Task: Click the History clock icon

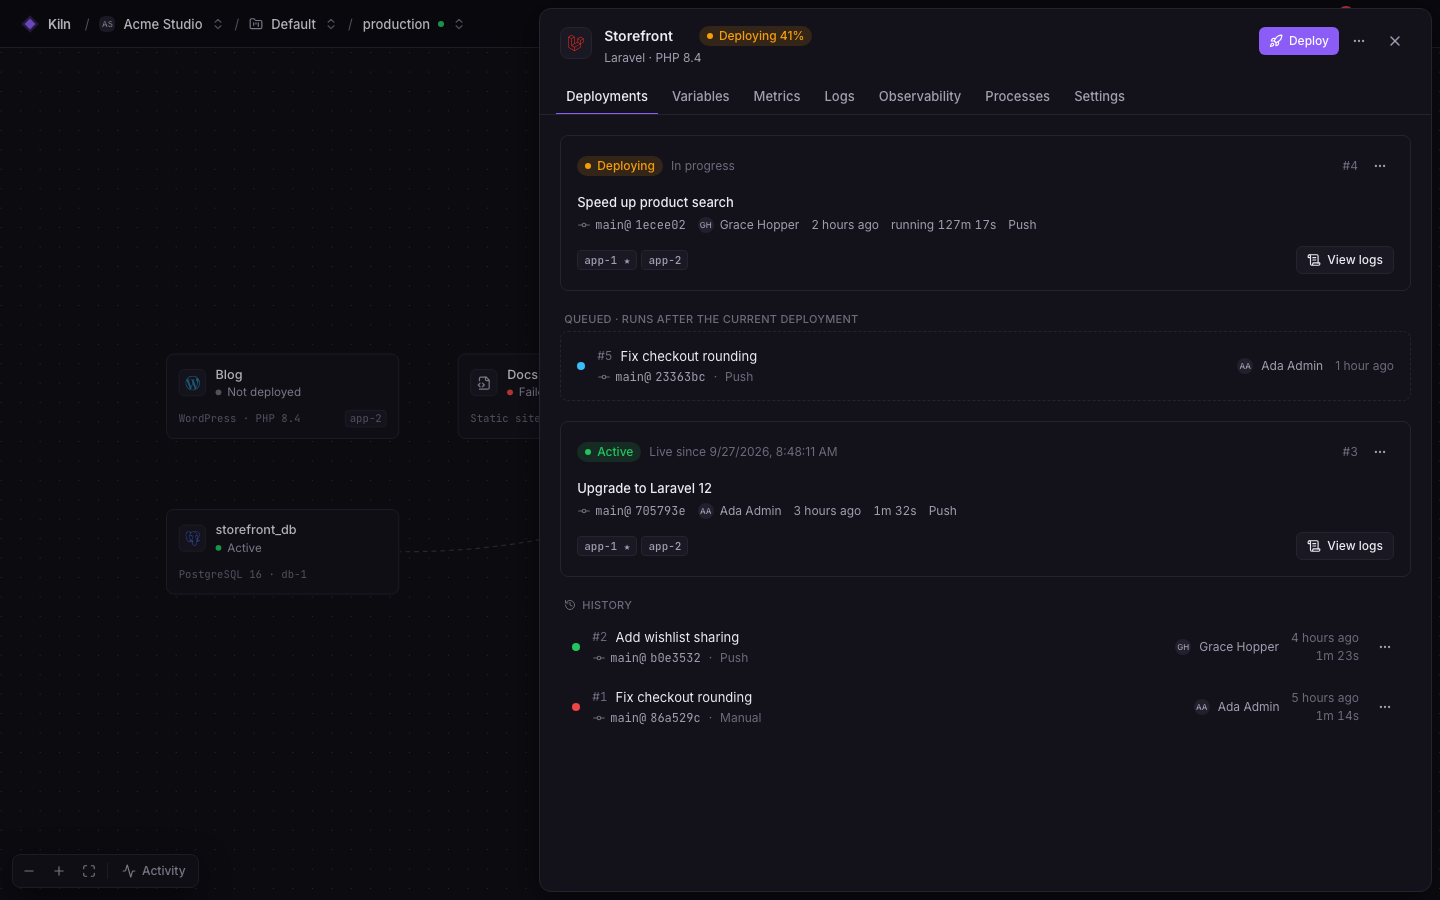Action: tap(570, 605)
